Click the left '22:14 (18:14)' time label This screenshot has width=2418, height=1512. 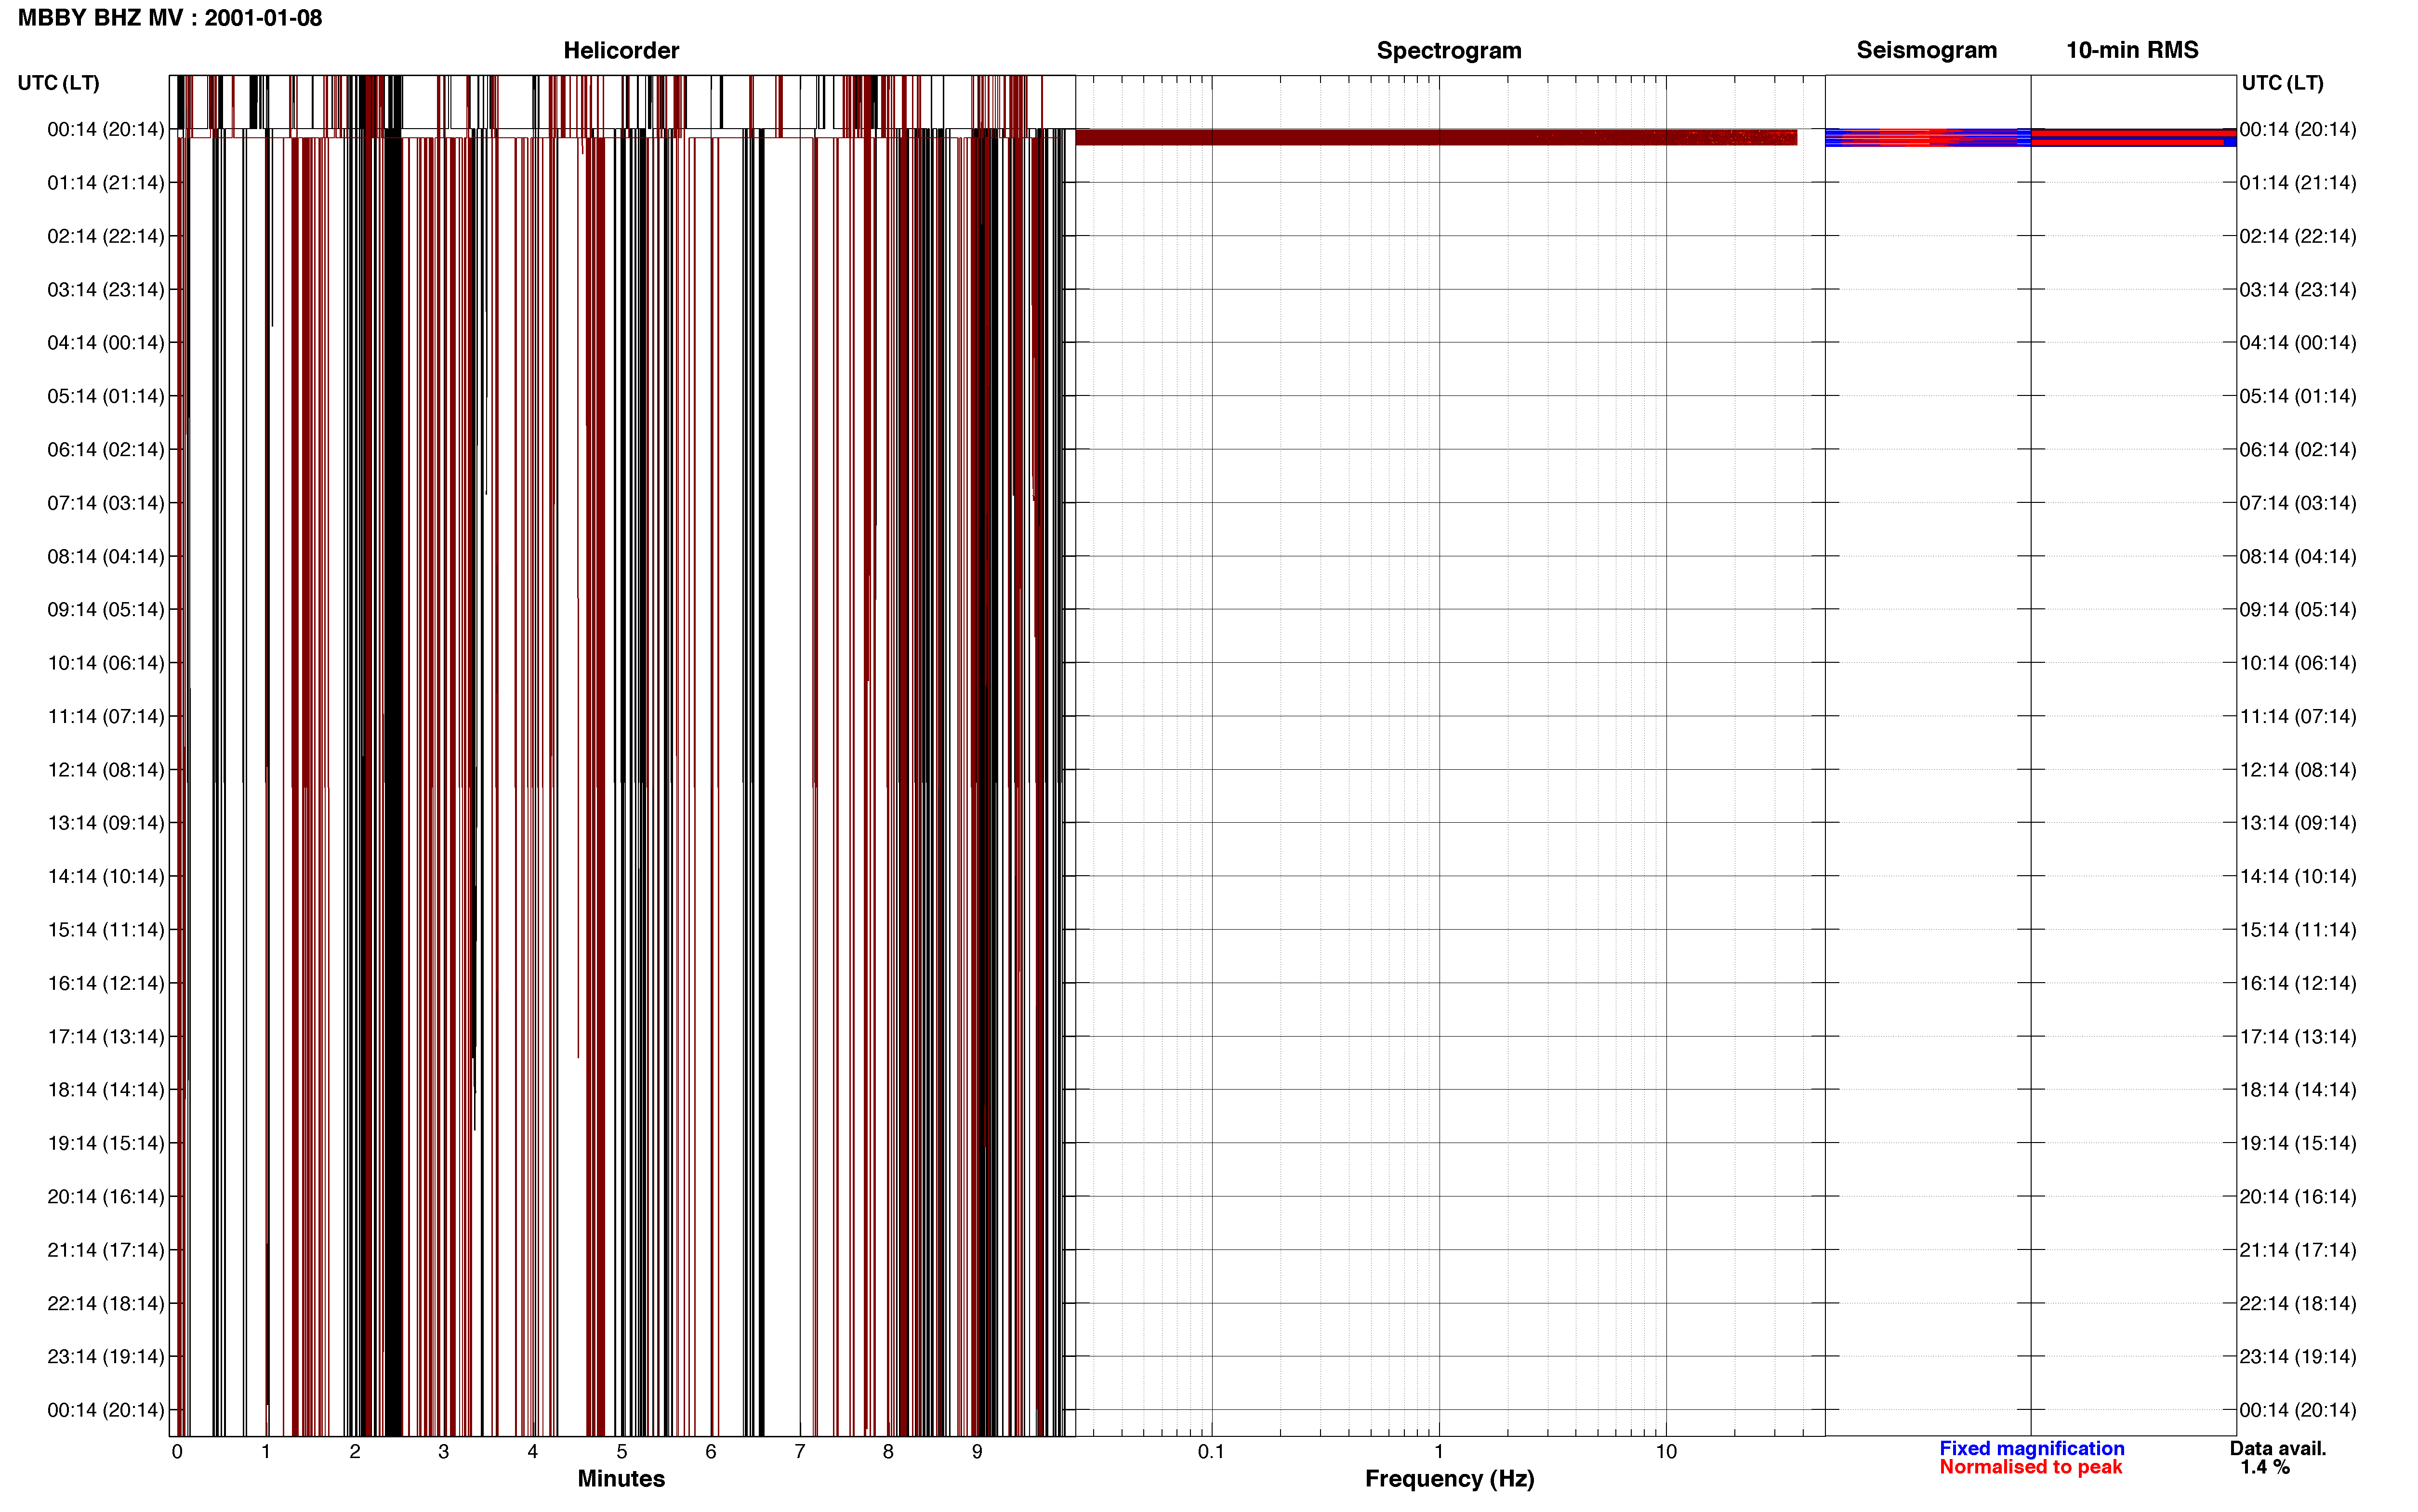tap(106, 1303)
